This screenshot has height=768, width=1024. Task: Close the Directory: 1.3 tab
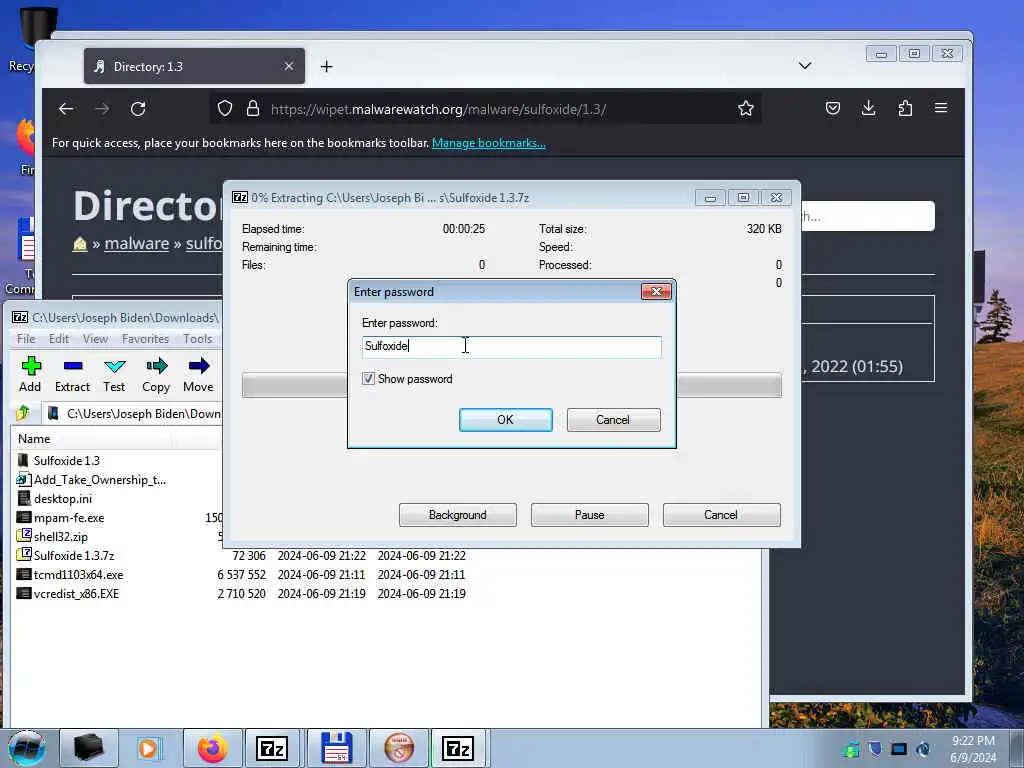[x=289, y=66]
